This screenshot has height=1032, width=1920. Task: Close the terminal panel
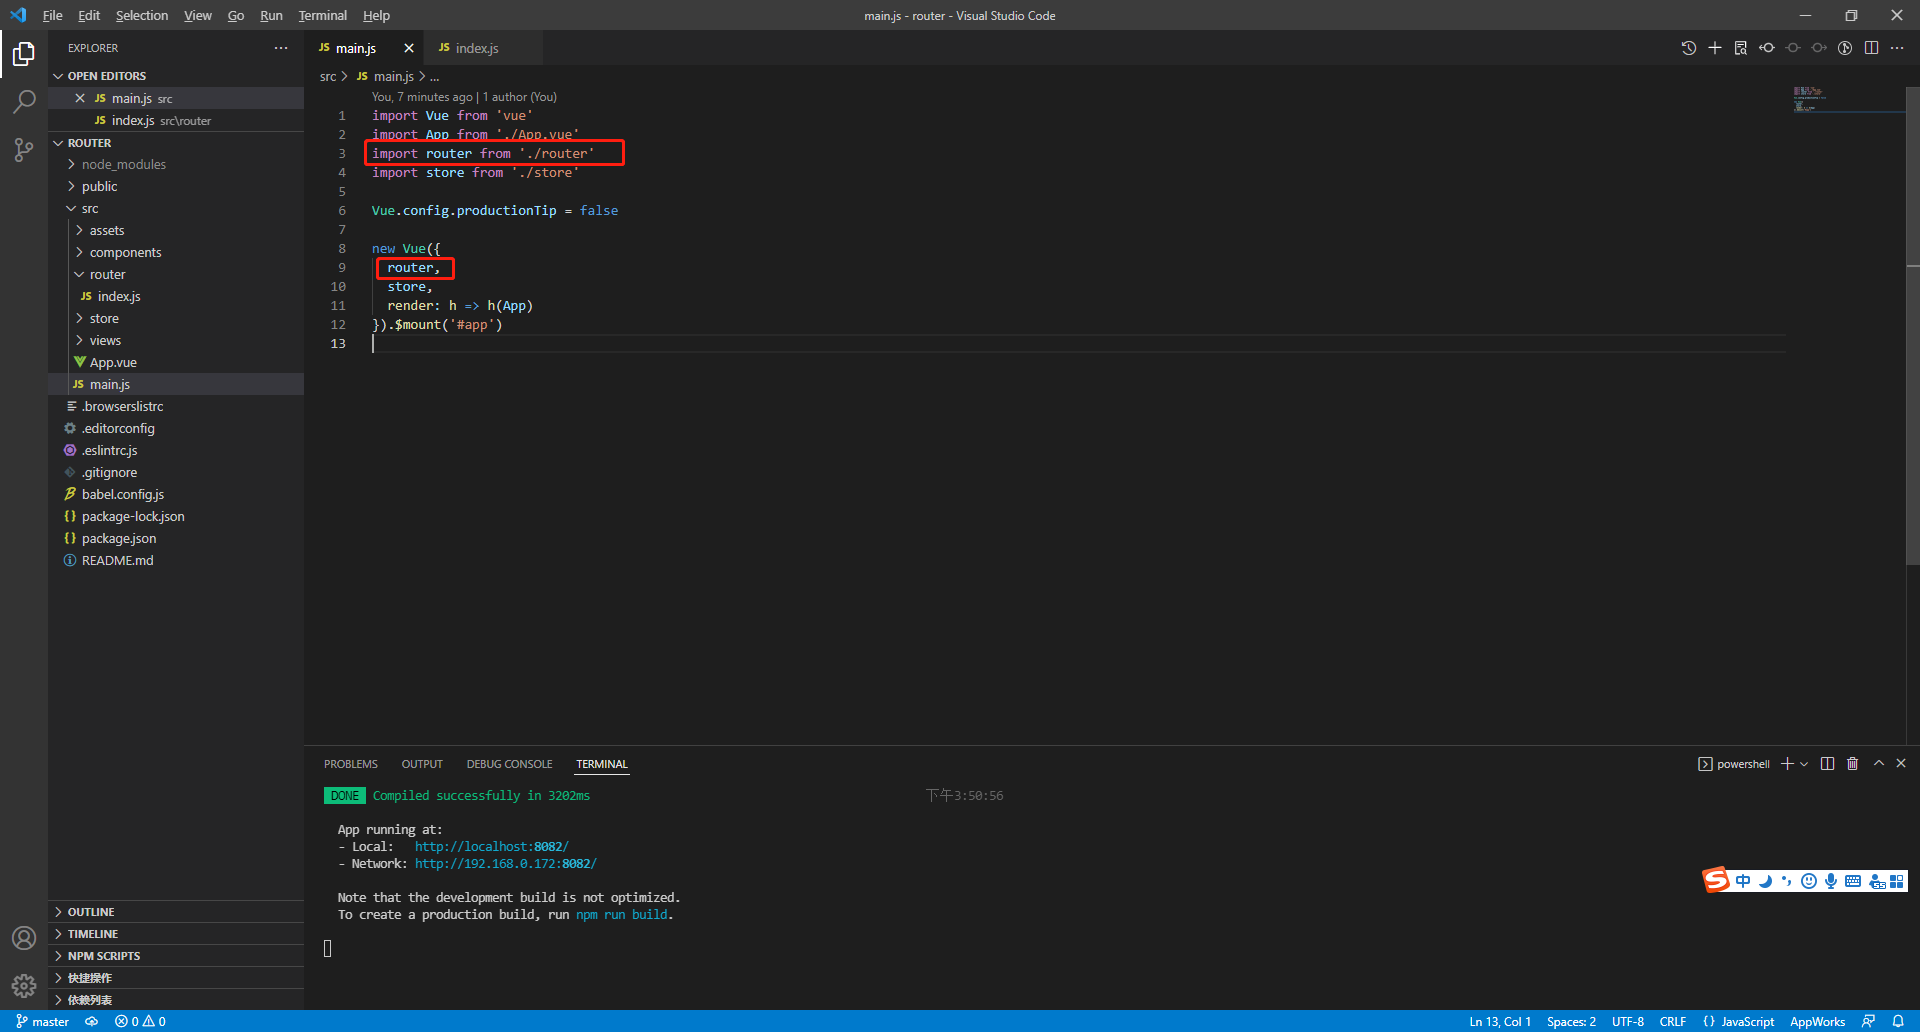point(1901,763)
